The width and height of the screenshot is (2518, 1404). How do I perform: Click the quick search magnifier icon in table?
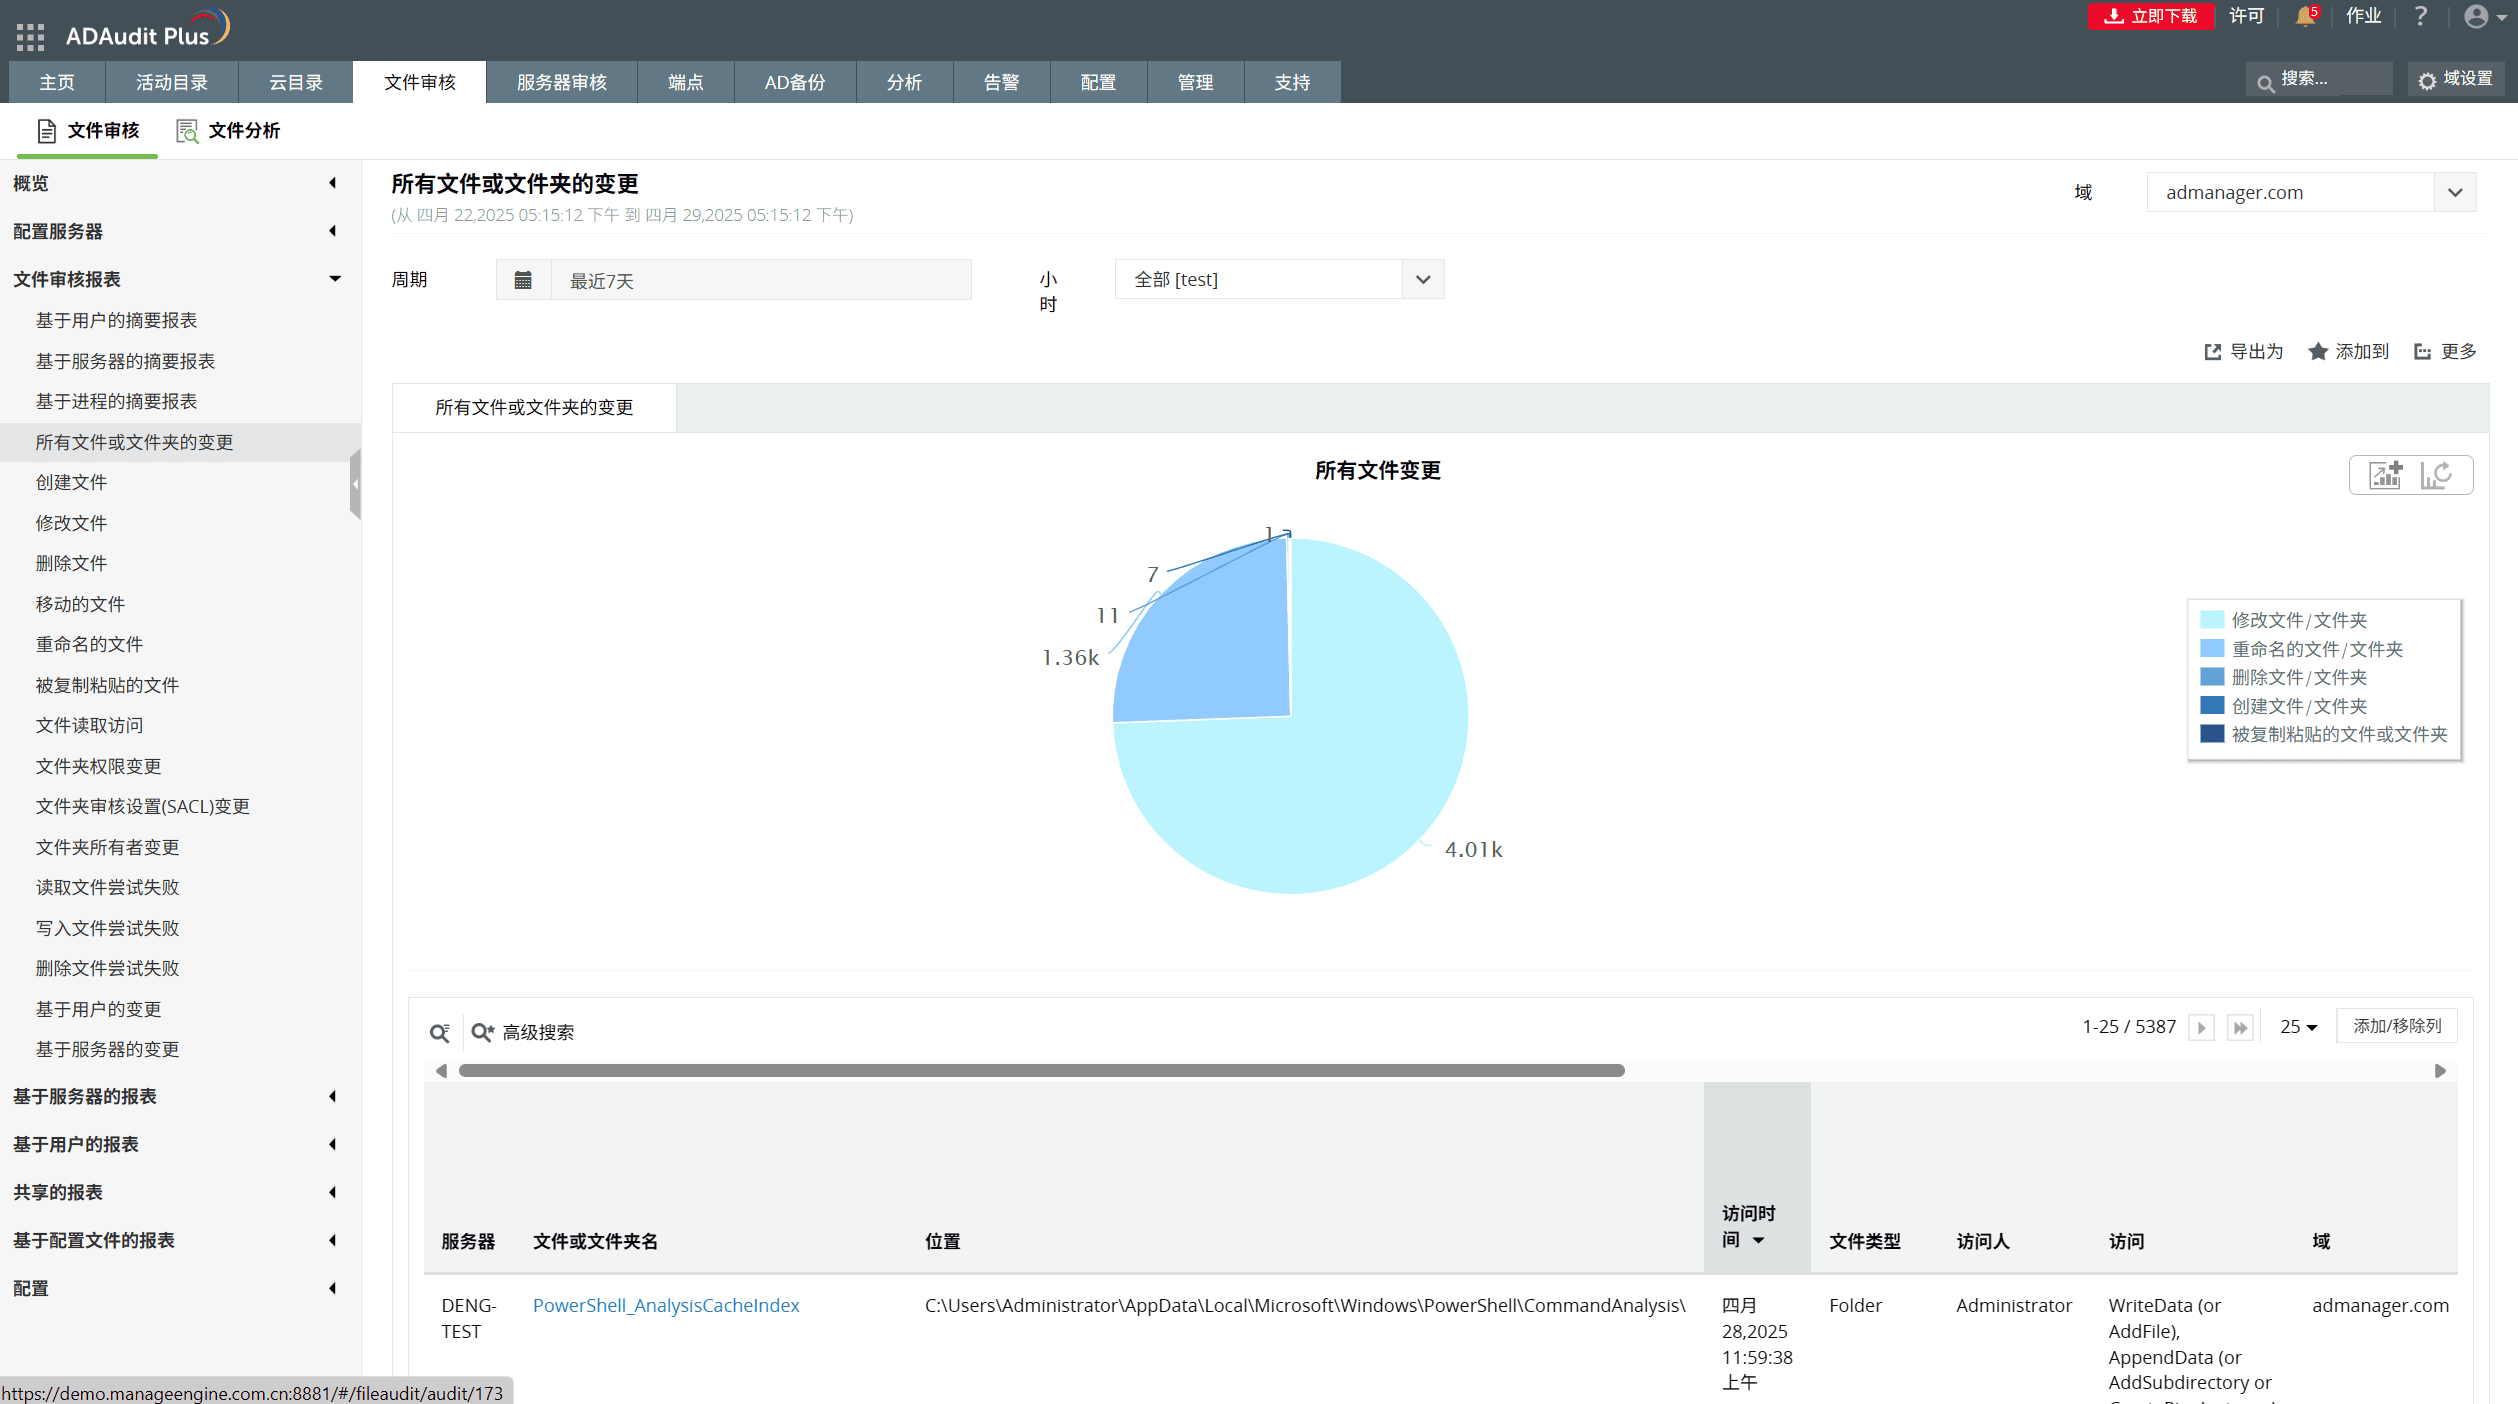tap(440, 1032)
